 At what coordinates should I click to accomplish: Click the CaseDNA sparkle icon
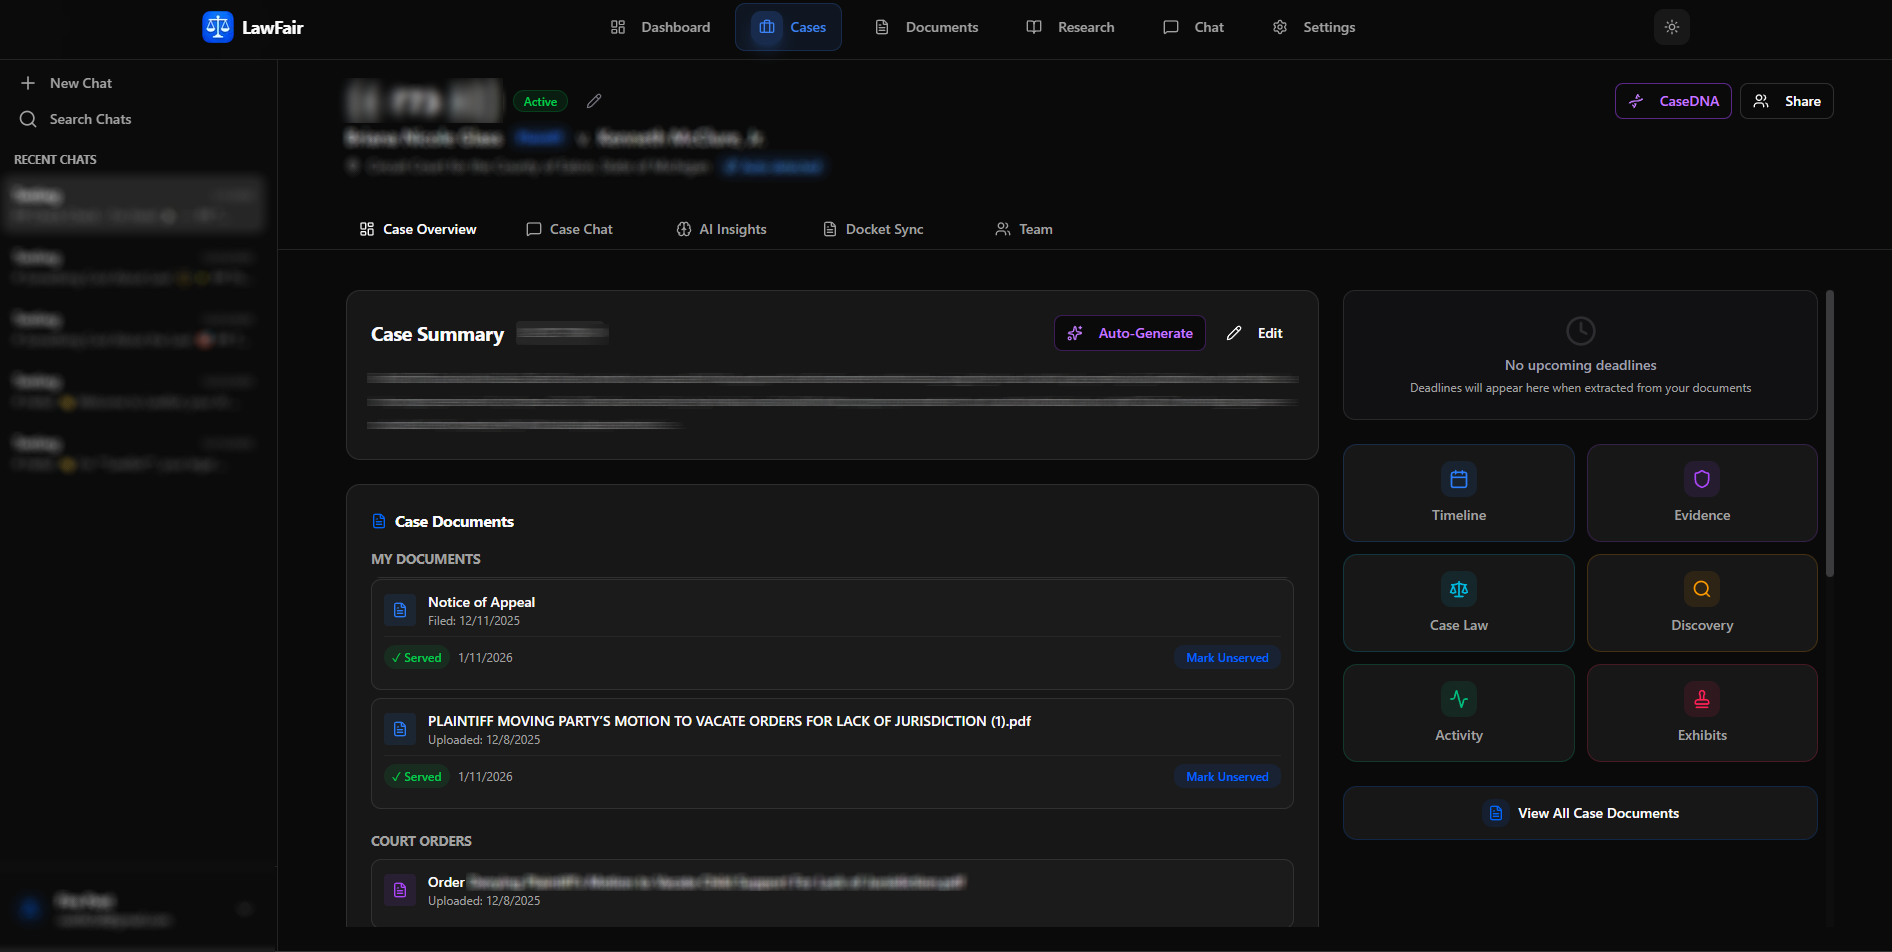click(x=1636, y=101)
